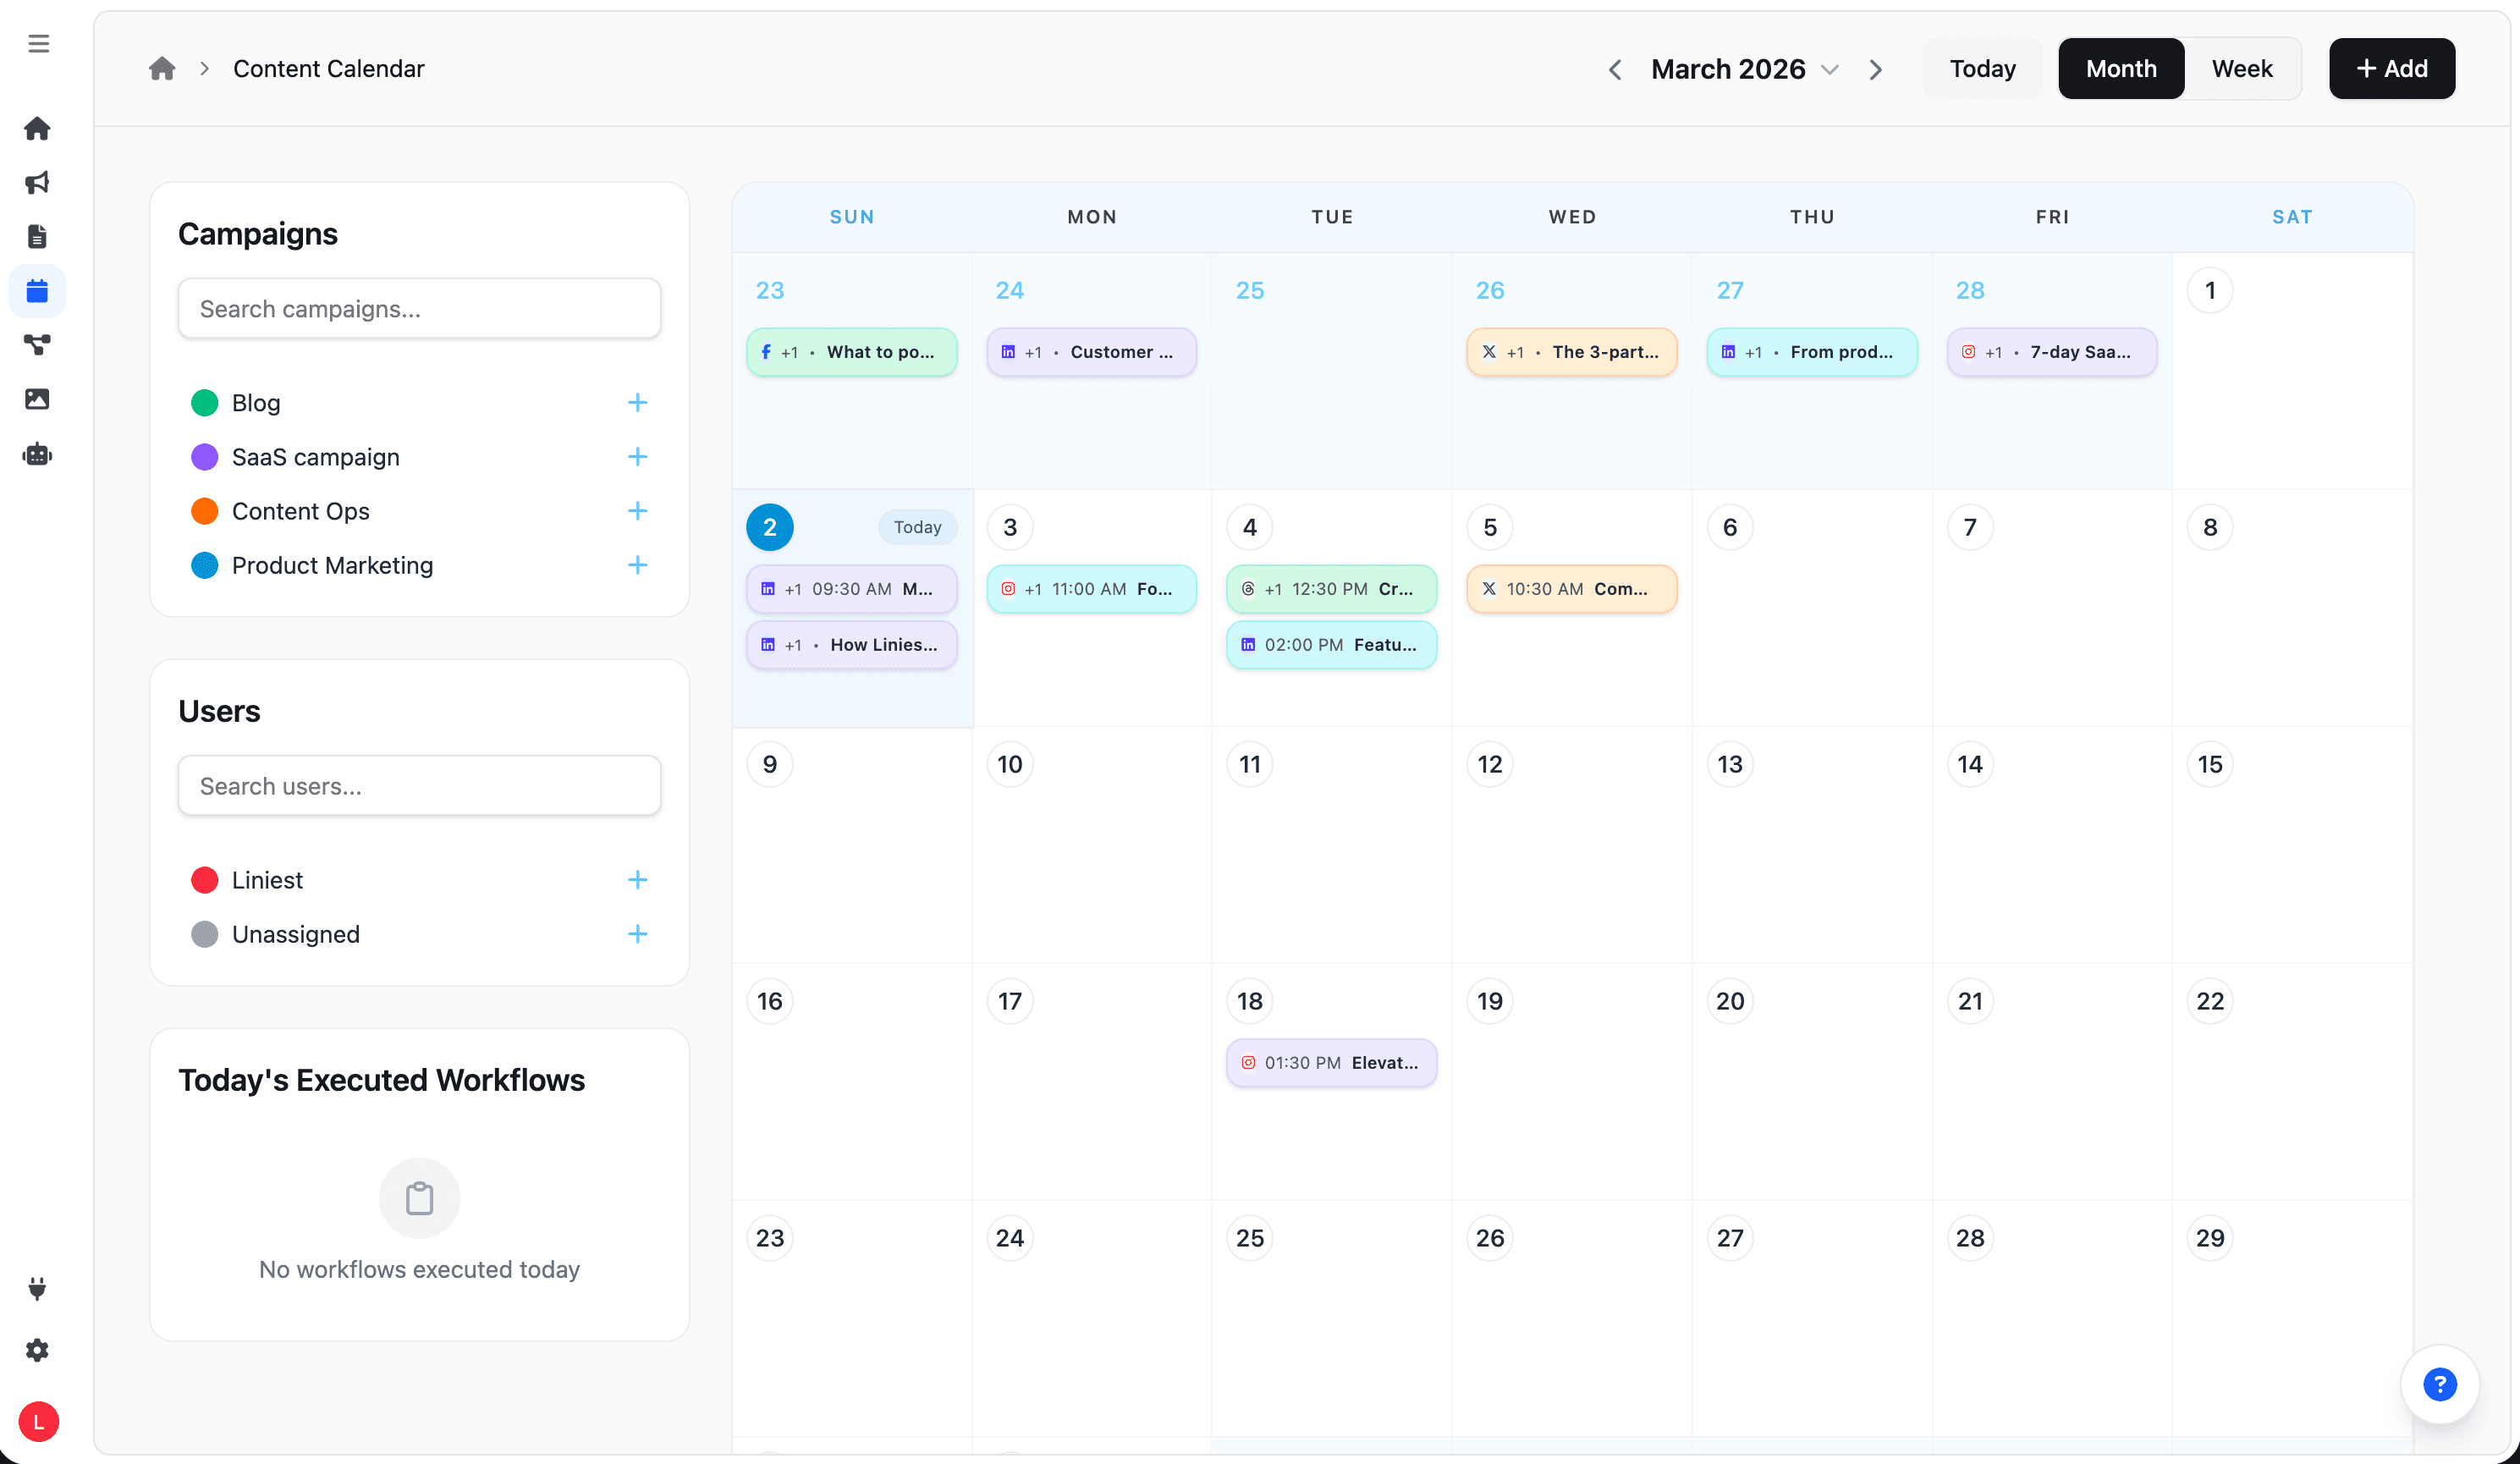Select the Campaigns megaphone icon in sidebar
Image resolution: width=2520 pixels, height=1464 pixels.
(x=38, y=182)
